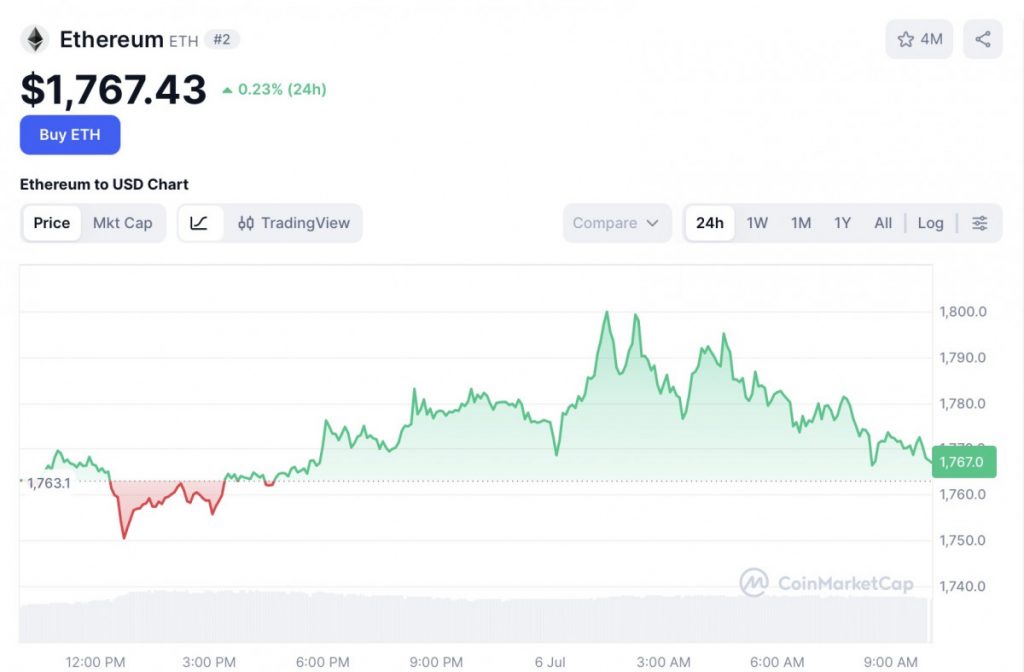Click the 1,750.0 axis label
This screenshot has height=672, width=1024.
[x=962, y=540]
